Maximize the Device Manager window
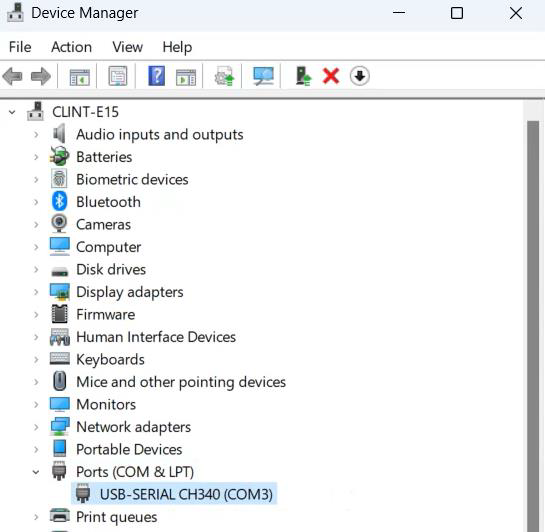 tap(457, 13)
